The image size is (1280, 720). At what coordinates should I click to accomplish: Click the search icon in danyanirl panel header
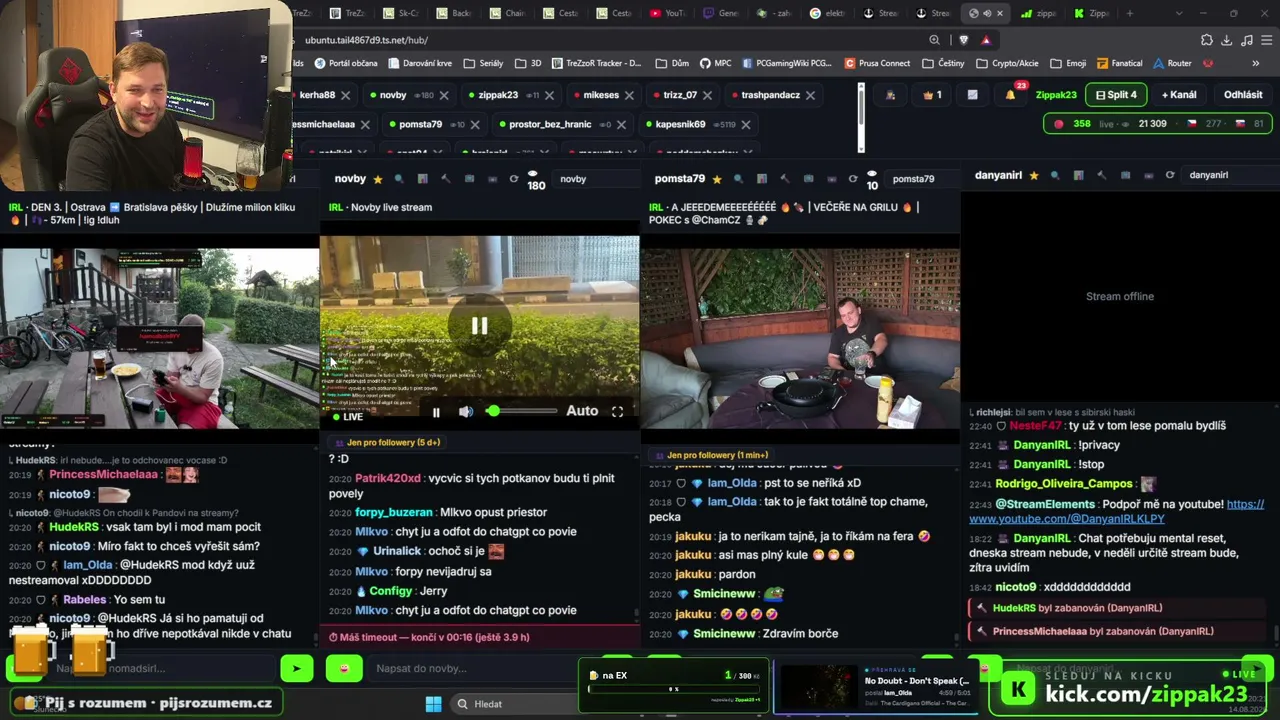point(1055,175)
